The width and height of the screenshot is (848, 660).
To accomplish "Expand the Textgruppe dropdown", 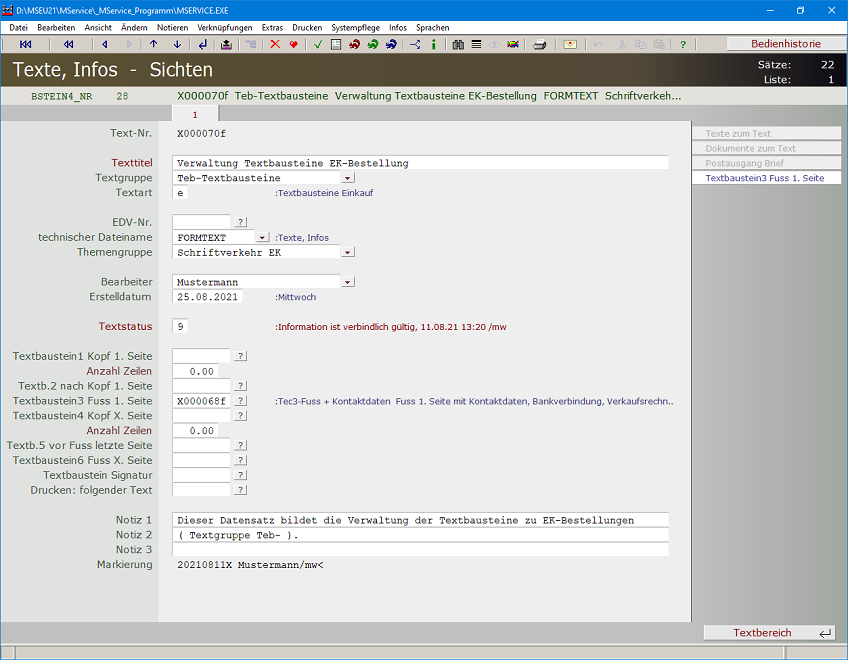I will (x=348, y=178).
